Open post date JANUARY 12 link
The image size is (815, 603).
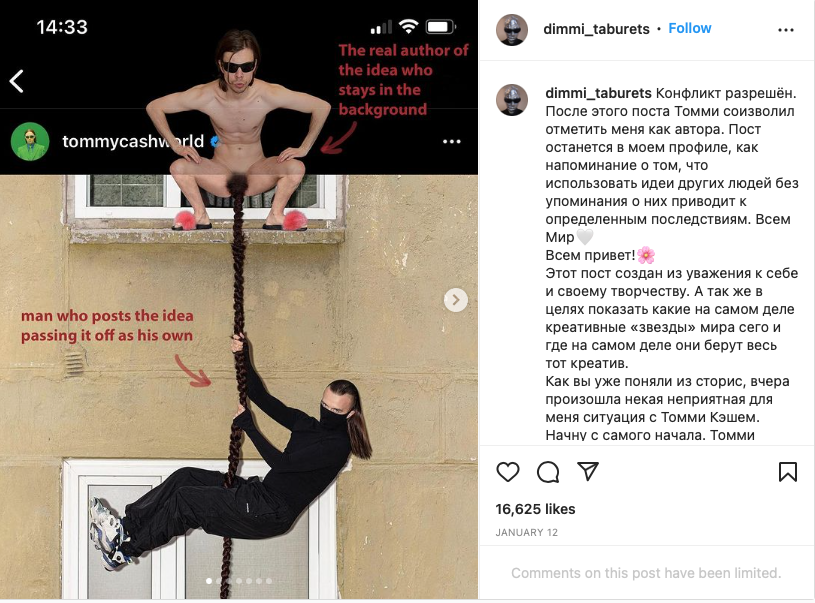pyautogui.click(x=527, y=532)
